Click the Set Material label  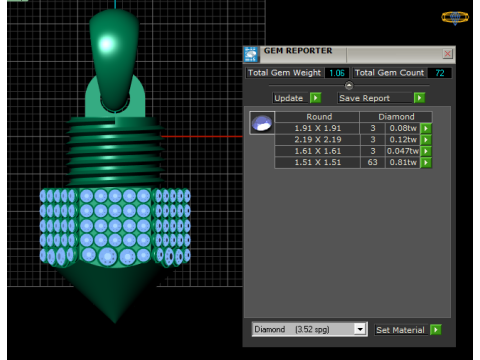coord(400,330)
